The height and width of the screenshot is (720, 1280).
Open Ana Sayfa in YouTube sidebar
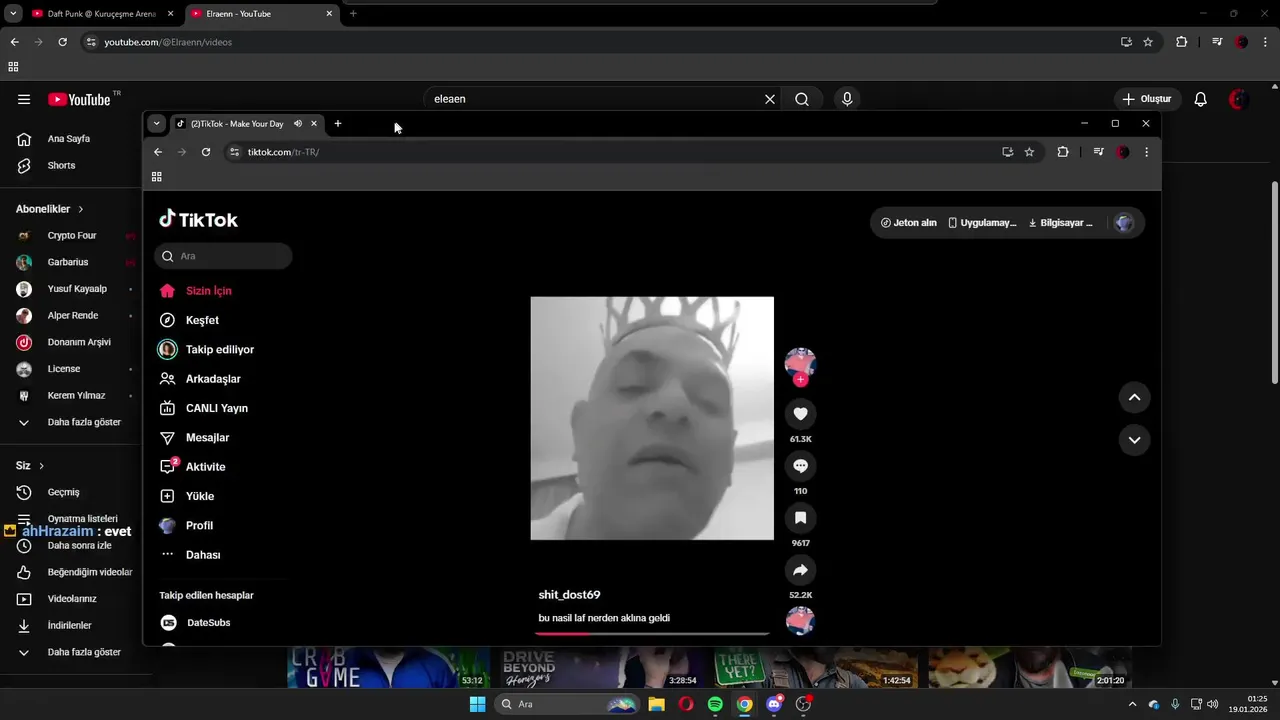coord(68,139)
